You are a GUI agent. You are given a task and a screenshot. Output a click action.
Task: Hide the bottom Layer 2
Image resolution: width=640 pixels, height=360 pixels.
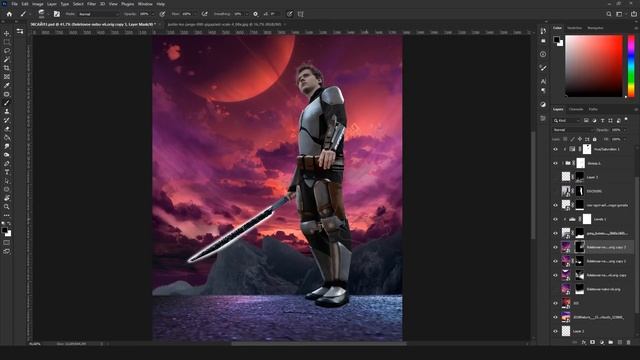coord(555,331)
